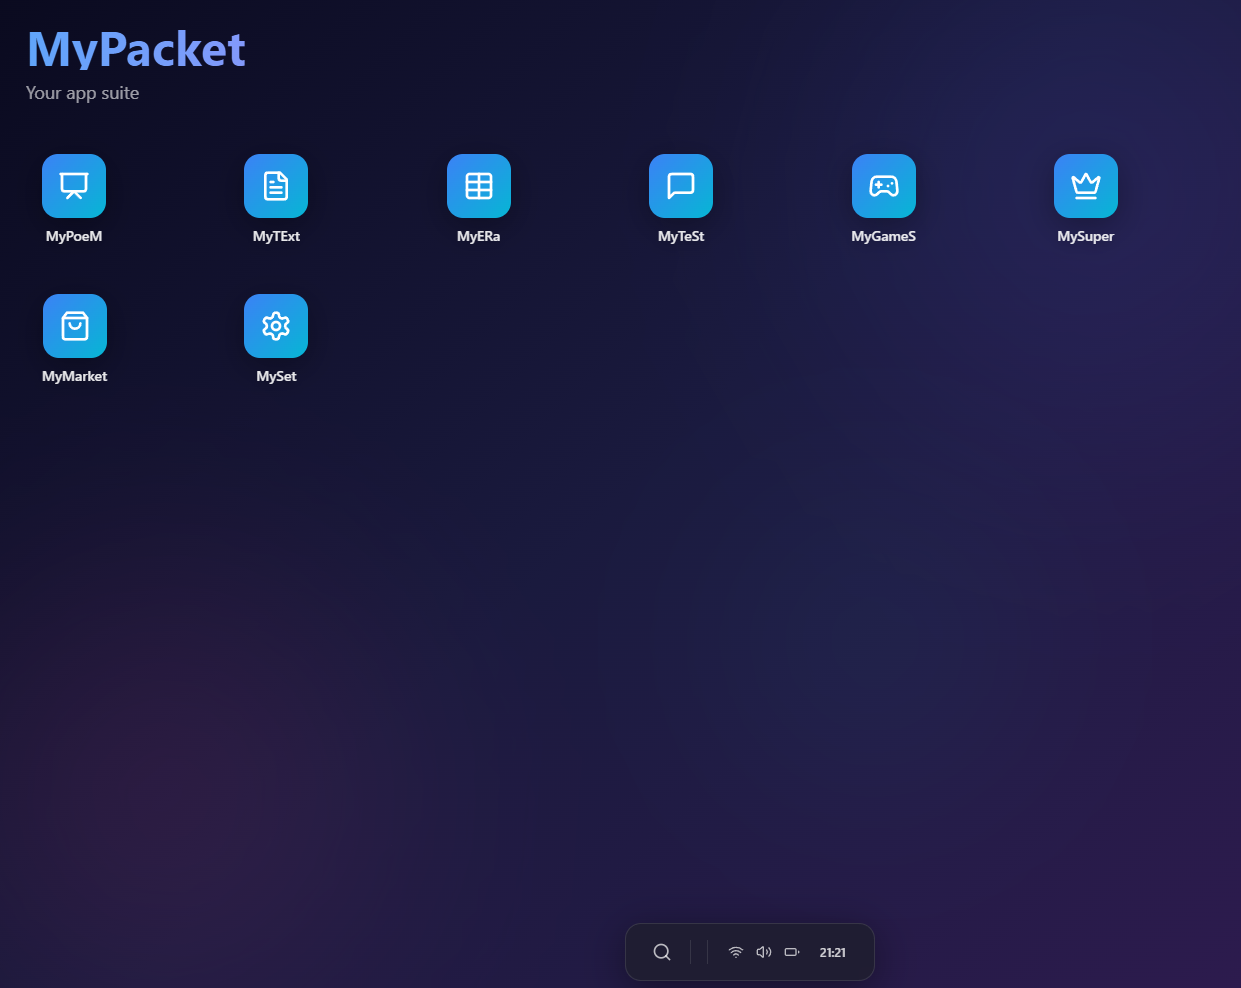Click the MyTeSt app label
Screen dimensions: 1241x988
coord(681,237)
